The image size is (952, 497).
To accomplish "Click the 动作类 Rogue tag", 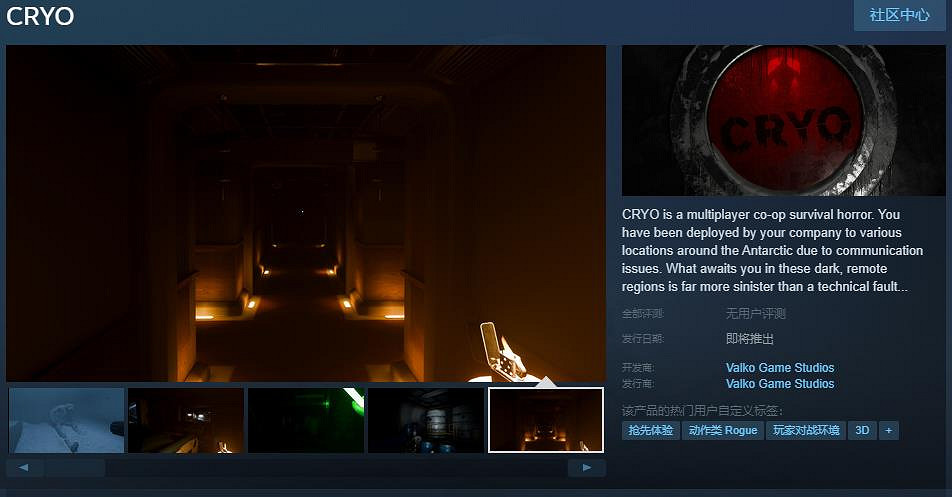I will (x=722, y=430).
